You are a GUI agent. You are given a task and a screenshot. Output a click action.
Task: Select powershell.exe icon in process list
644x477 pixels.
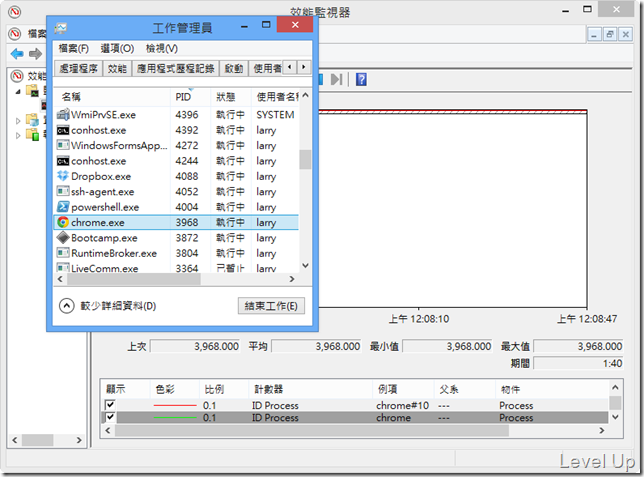pyautogui.click(x=62, y=207)
